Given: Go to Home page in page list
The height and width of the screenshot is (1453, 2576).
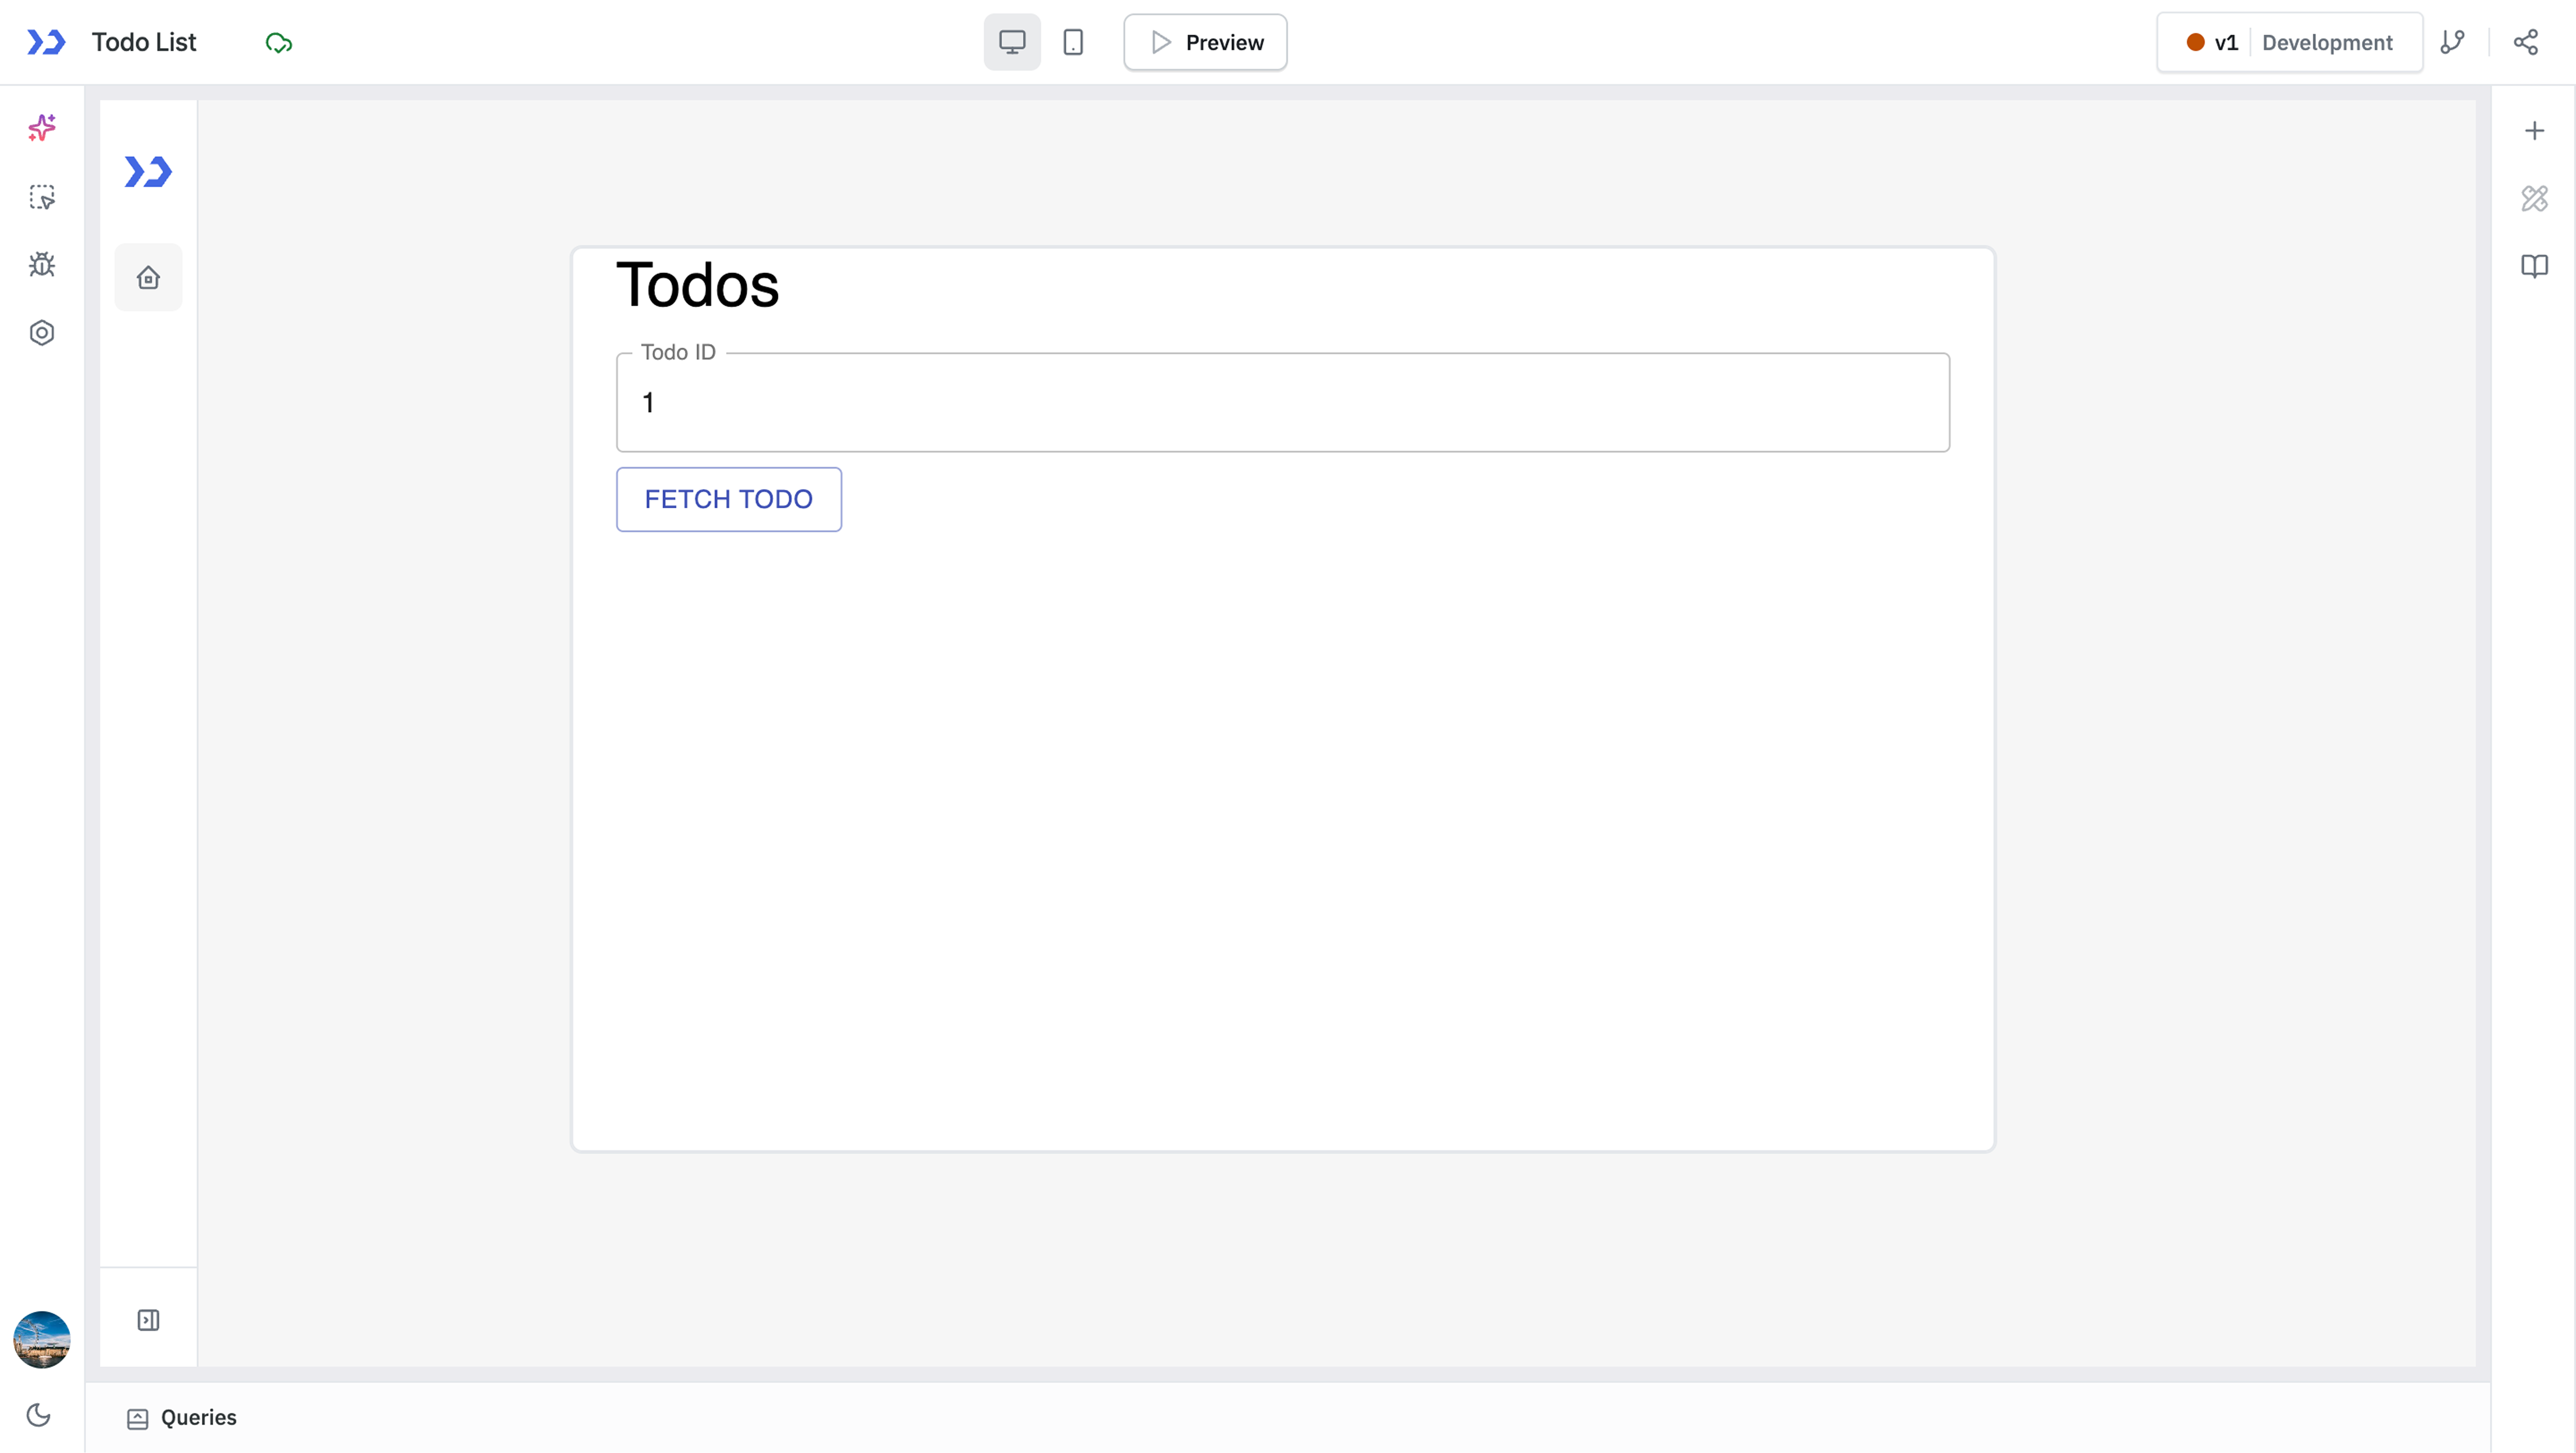Looking at the screenshot, I should coord(148,277).
